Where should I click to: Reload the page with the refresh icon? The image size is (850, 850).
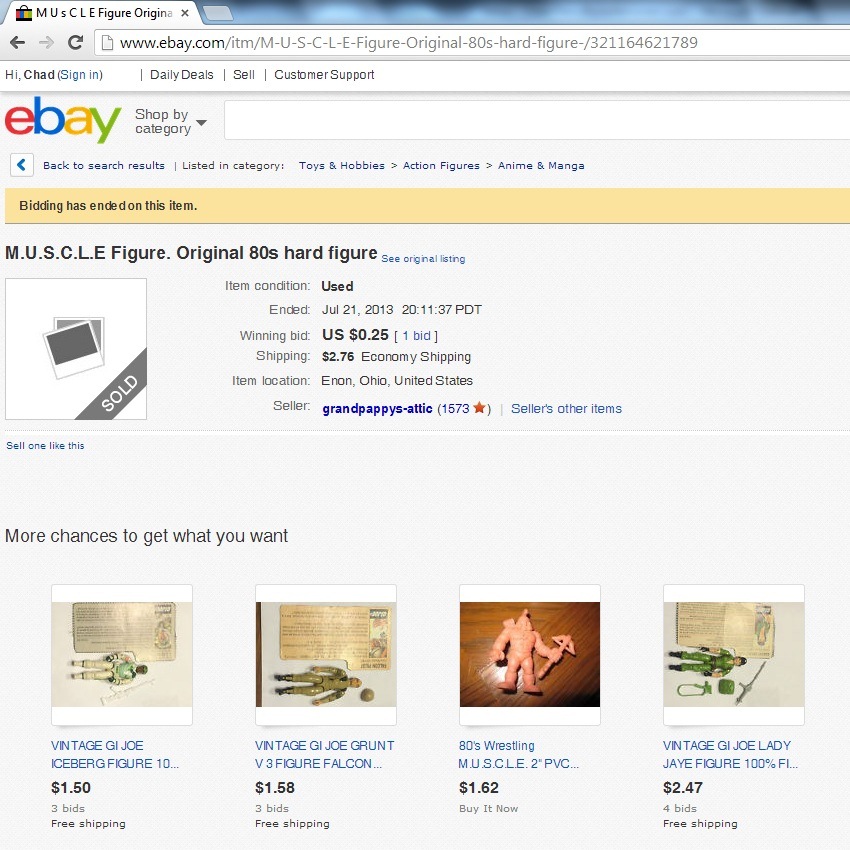[75, 42]
